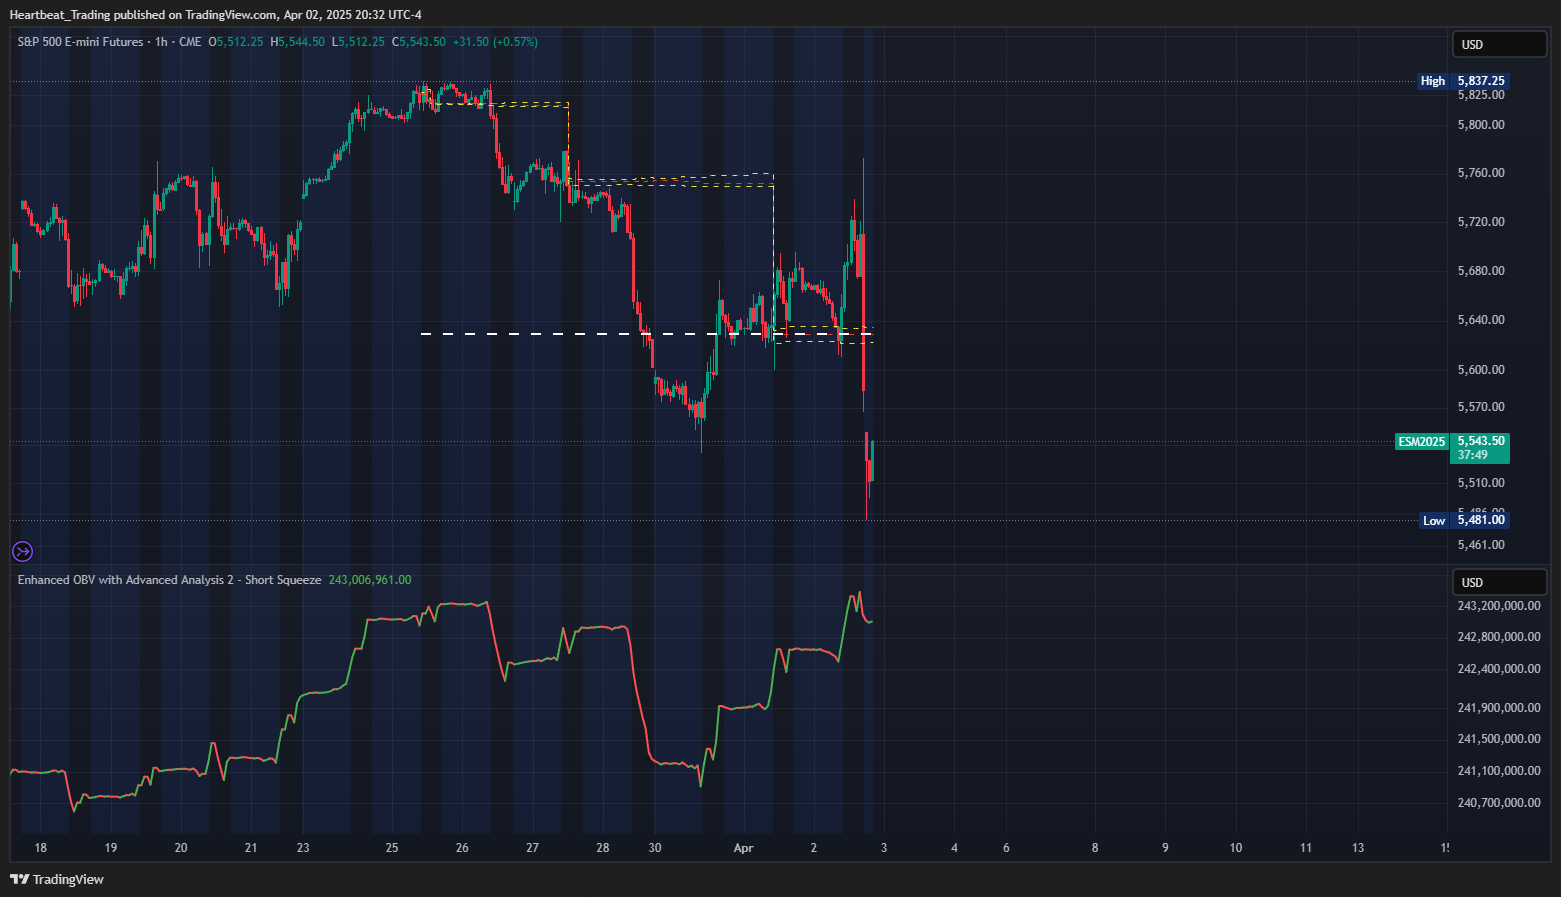Screen dimensions: 1561x897
Task: Click the 240,700,000.00 OBV axis label
Action: (1499, 803)
